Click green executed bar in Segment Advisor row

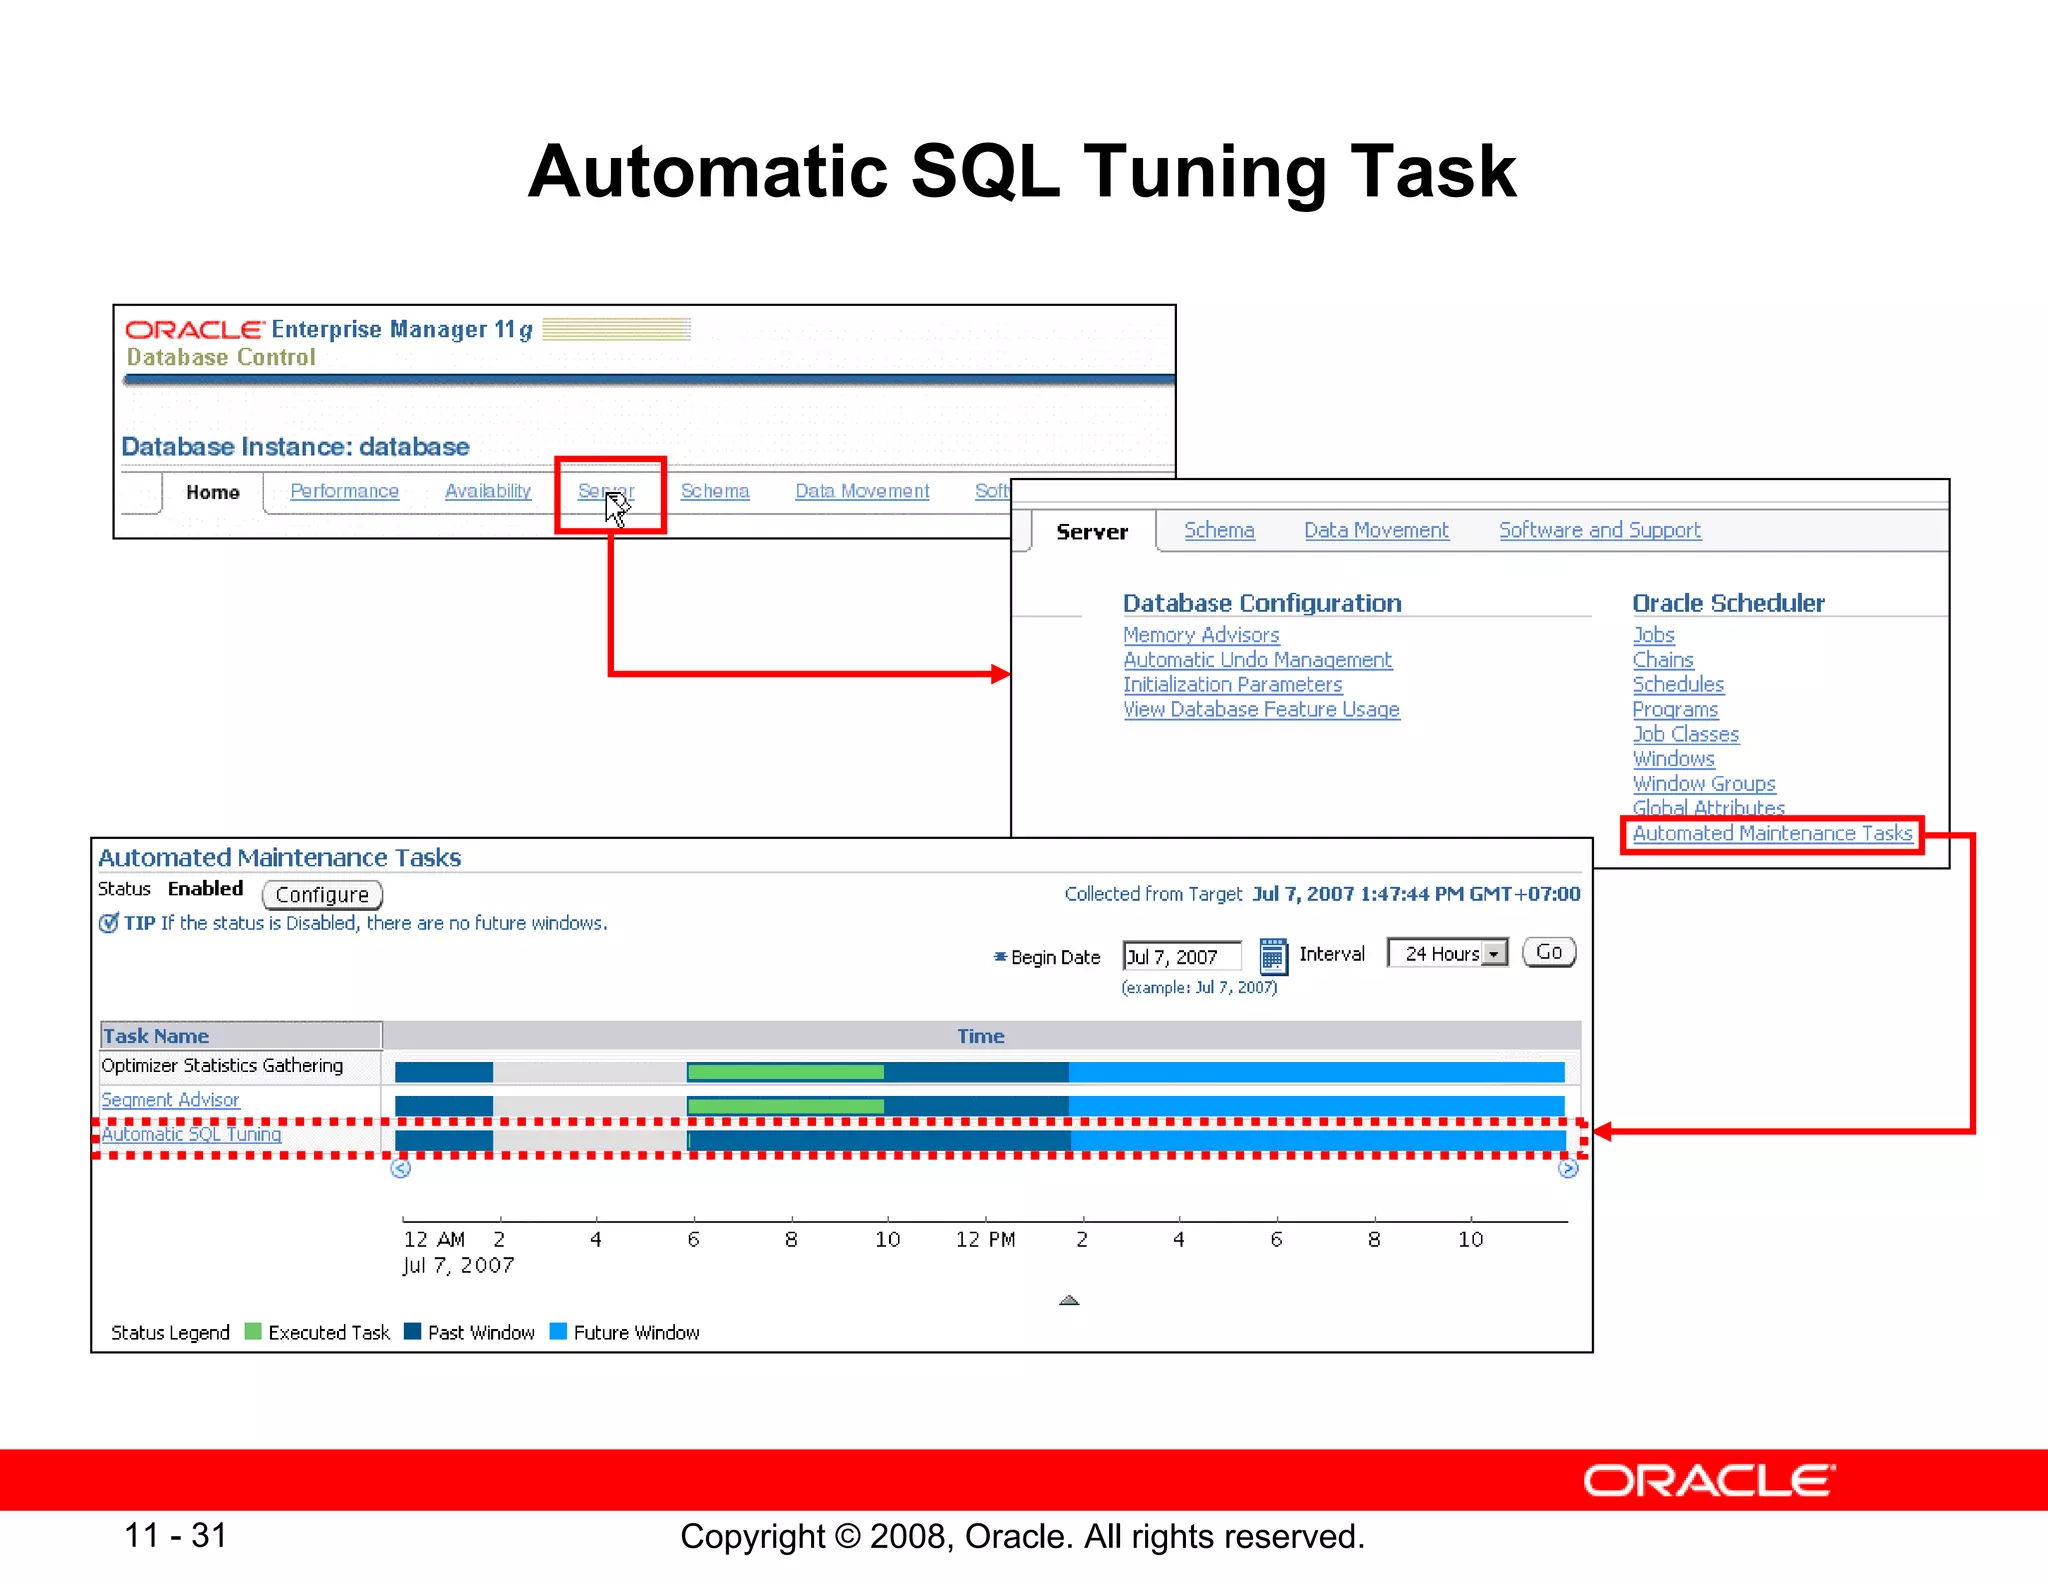point(786,1106)
